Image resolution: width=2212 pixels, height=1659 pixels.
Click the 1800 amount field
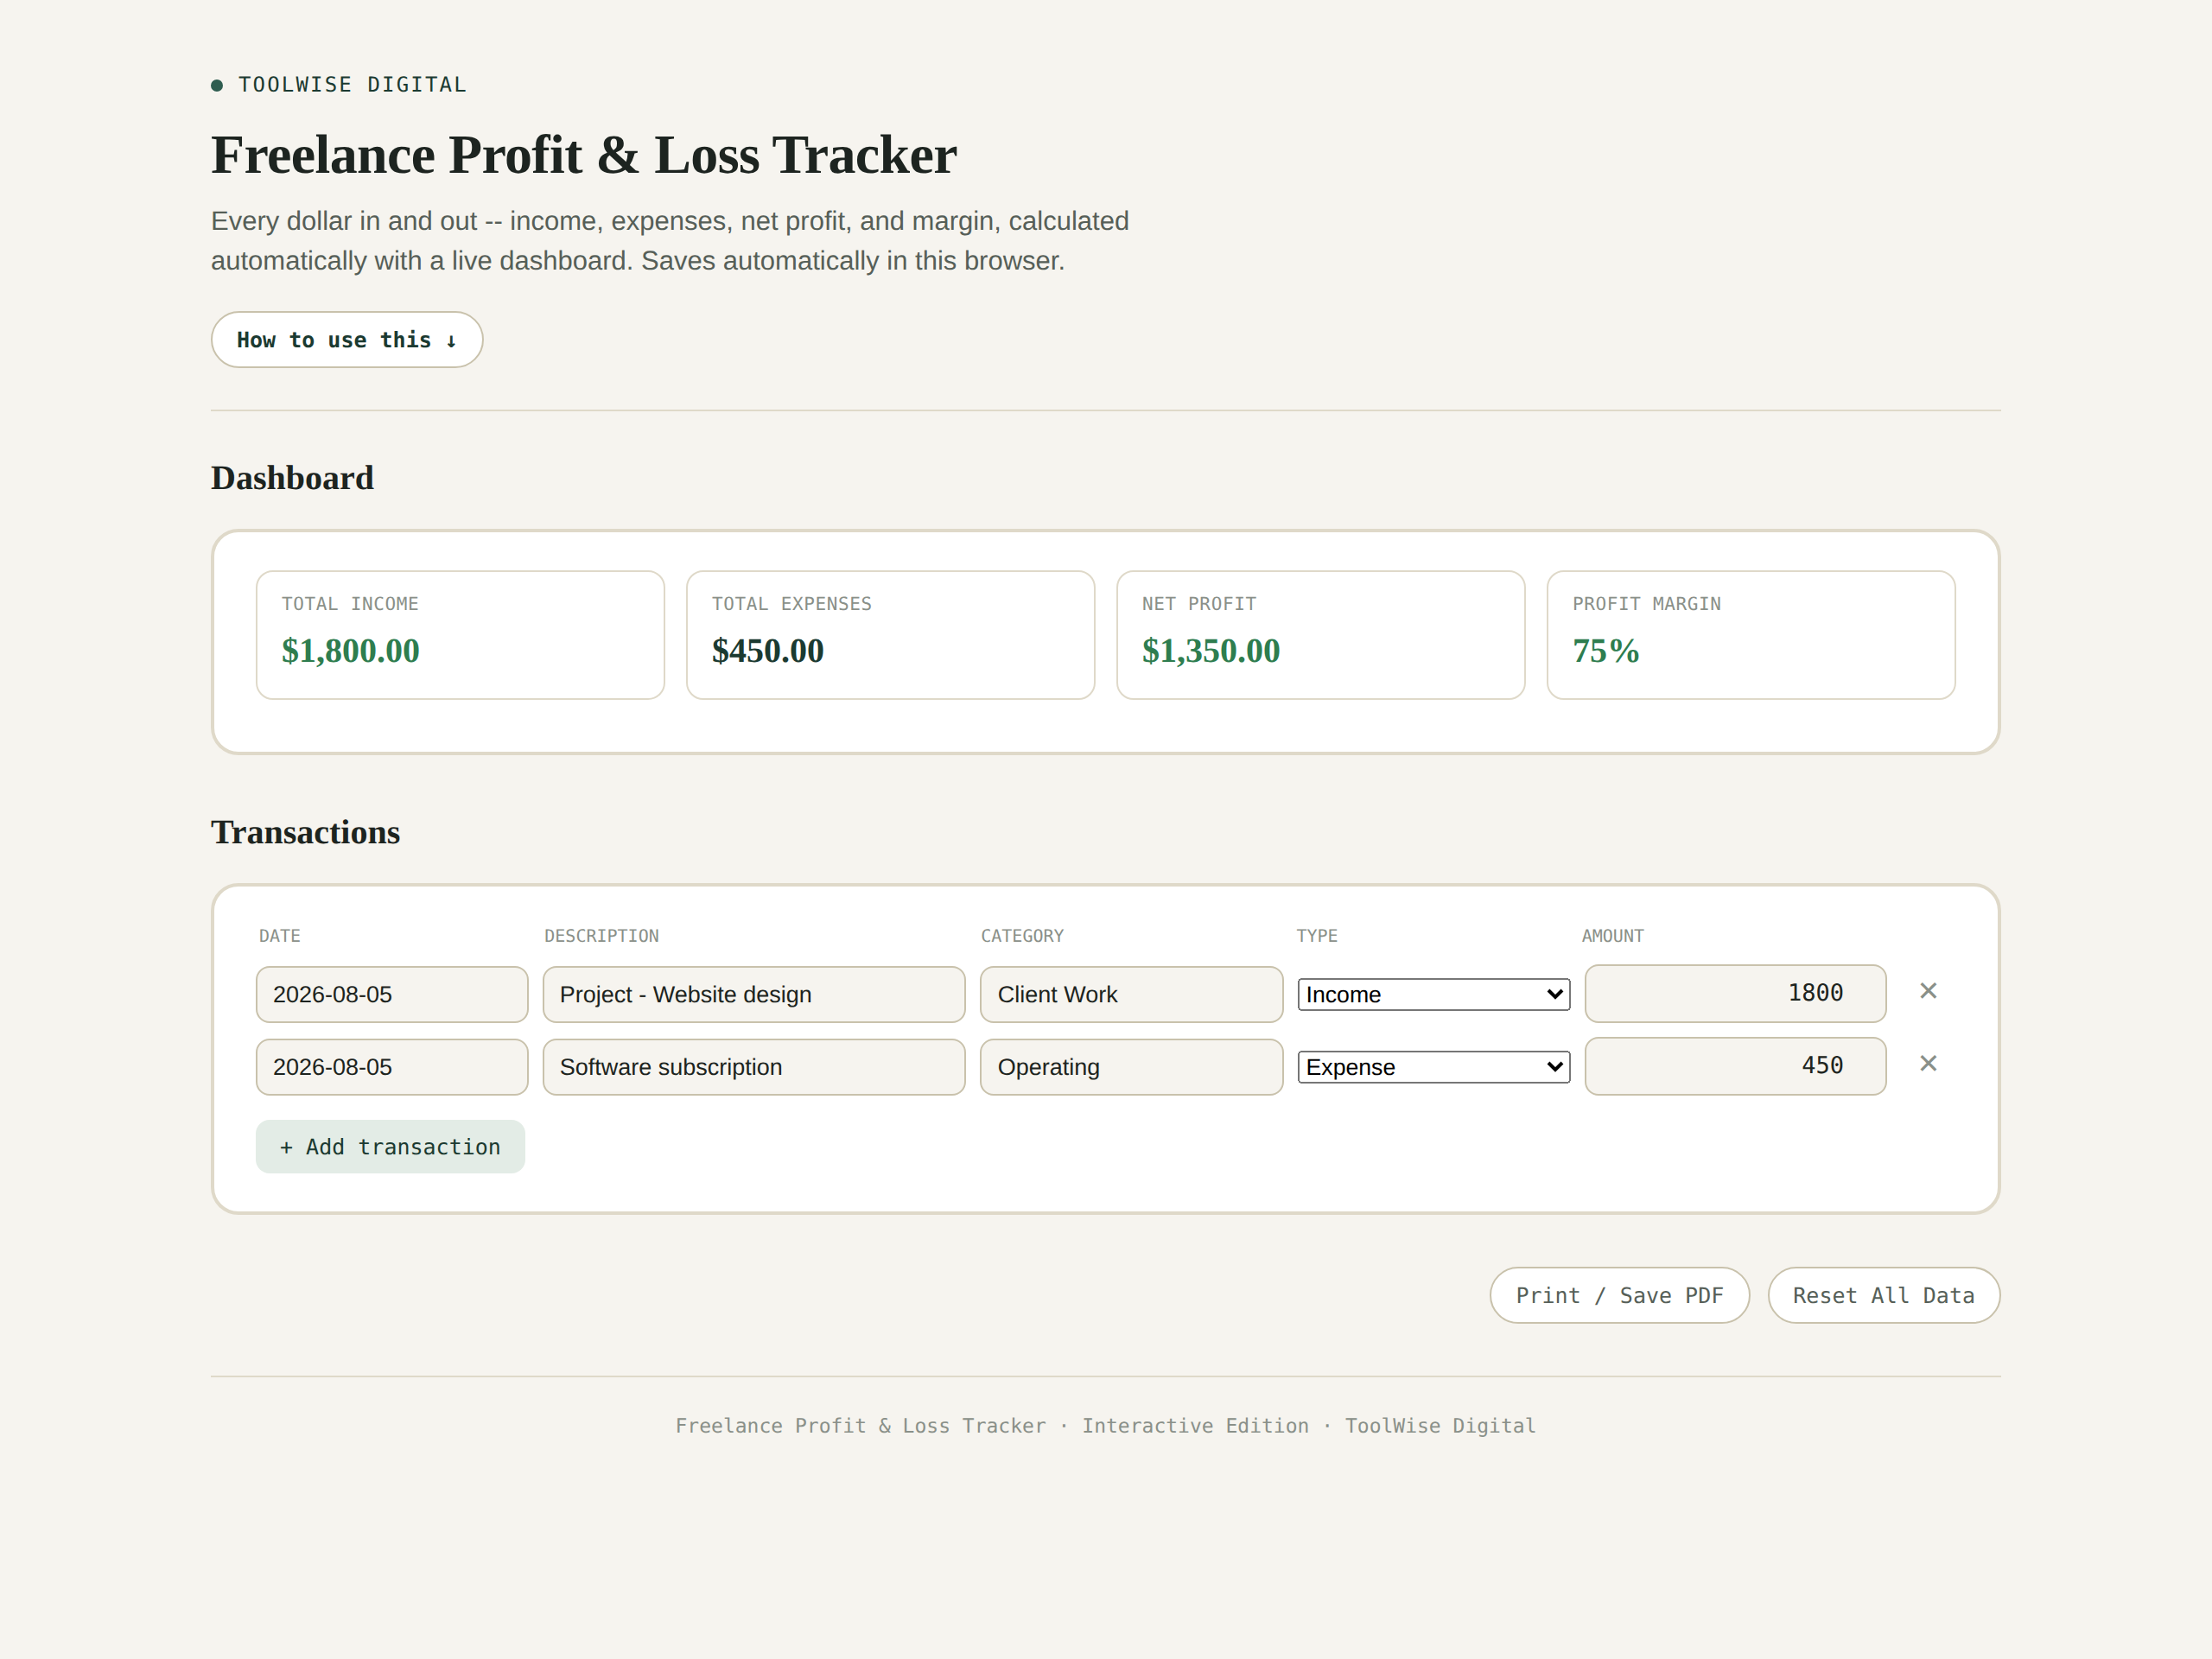point(1735,994)
